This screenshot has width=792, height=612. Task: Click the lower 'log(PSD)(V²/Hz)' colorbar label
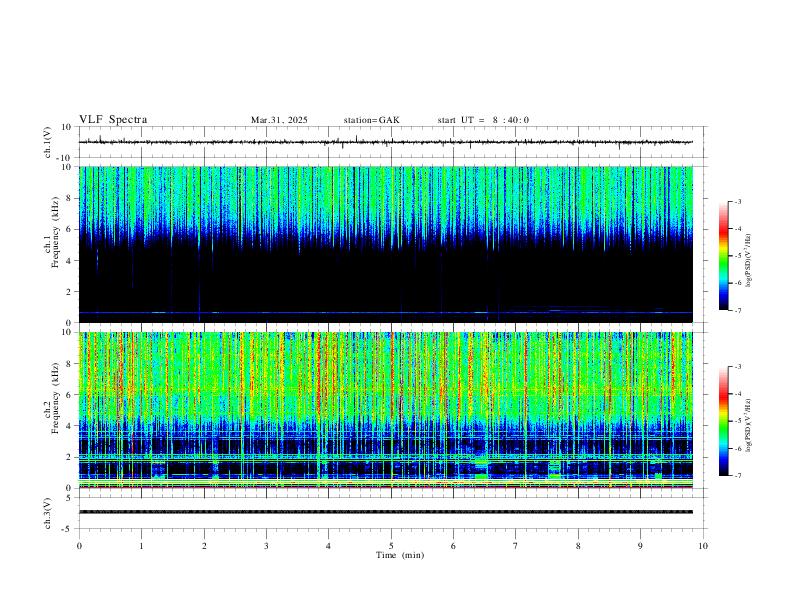click(748, 425)
